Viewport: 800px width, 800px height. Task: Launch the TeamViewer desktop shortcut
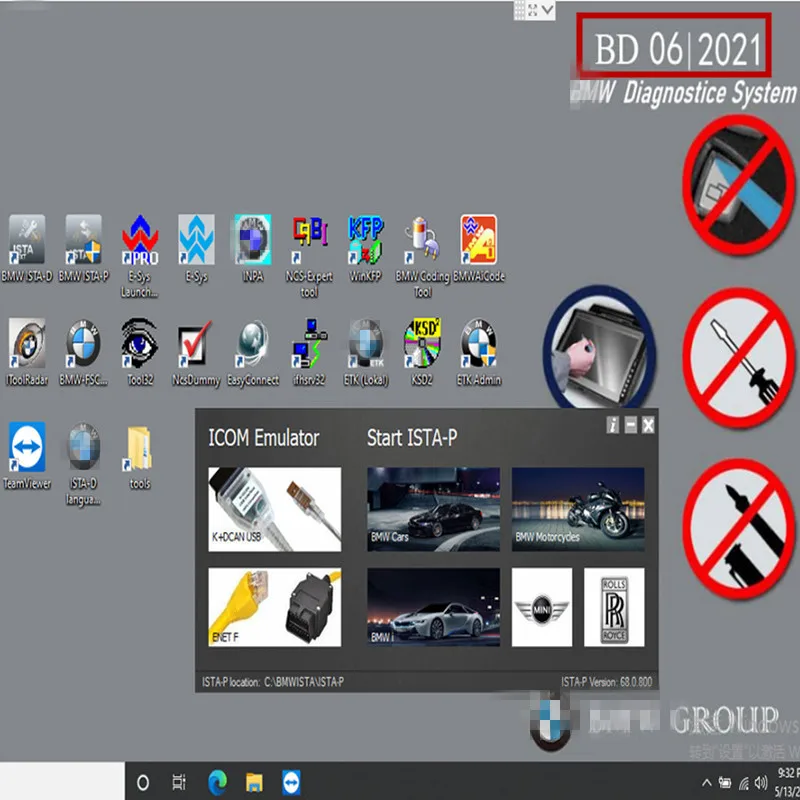(x=27, y=456)
